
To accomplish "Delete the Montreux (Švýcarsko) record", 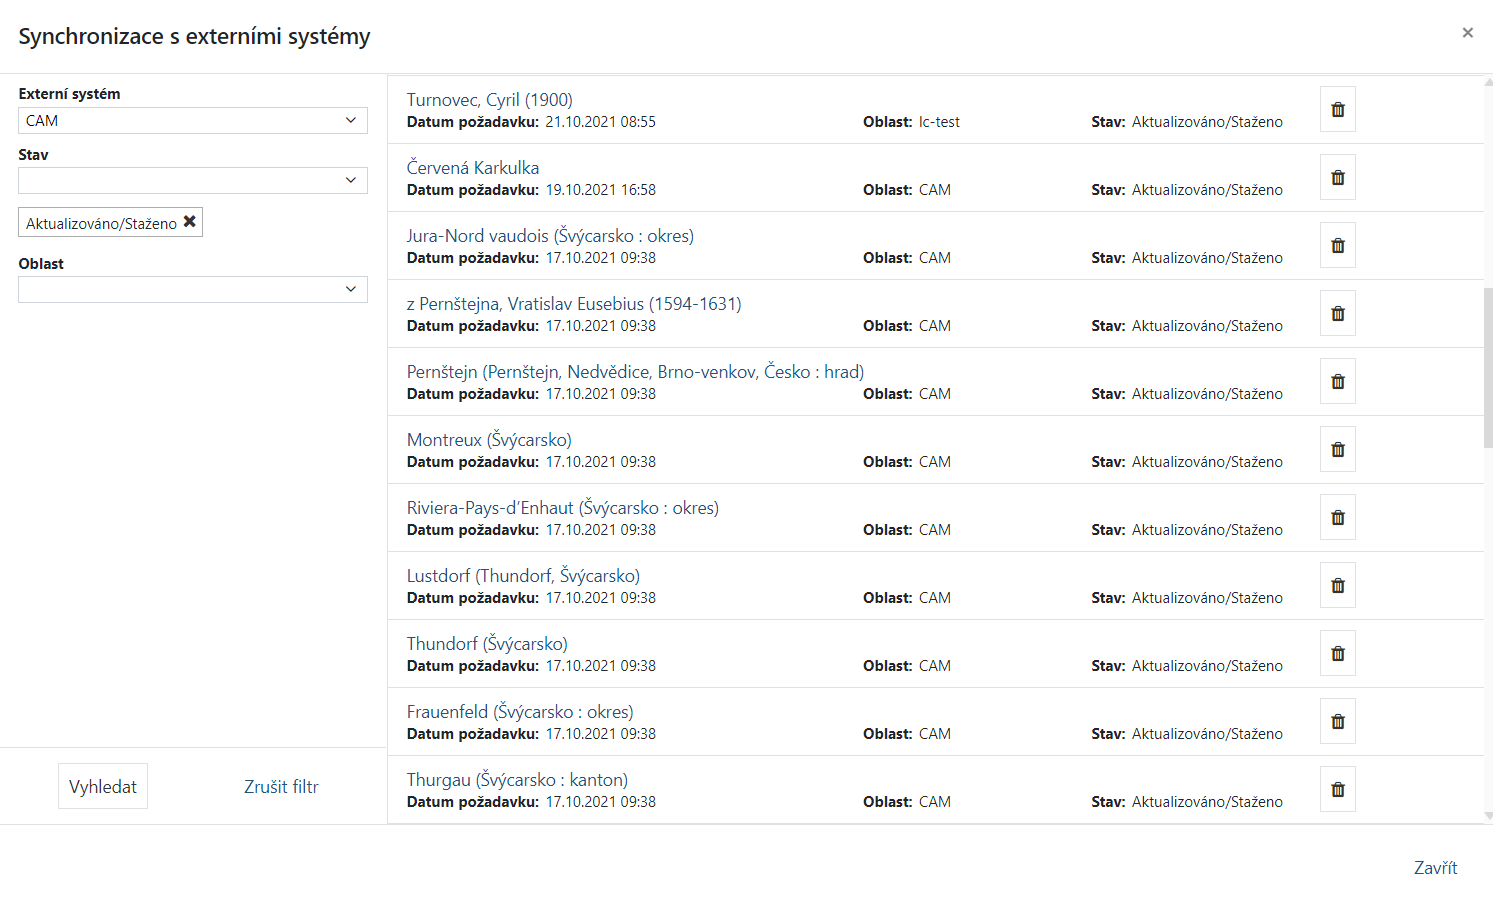I will click(1337, 450).
